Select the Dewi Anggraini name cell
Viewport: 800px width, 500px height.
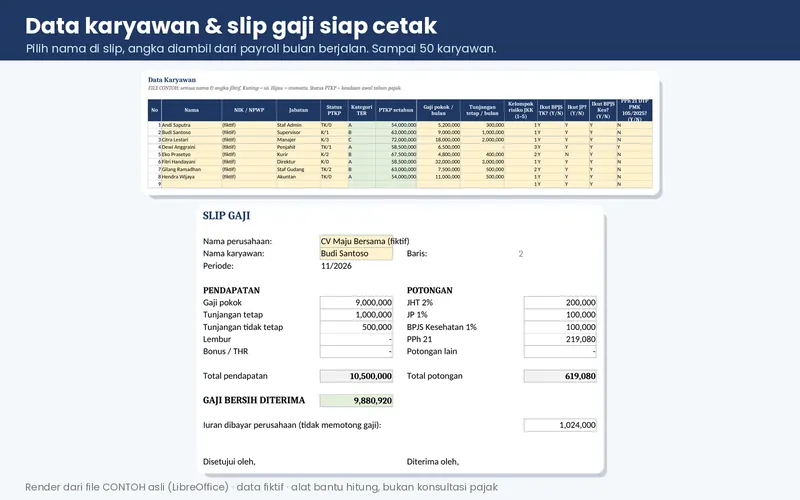point(191,147)
